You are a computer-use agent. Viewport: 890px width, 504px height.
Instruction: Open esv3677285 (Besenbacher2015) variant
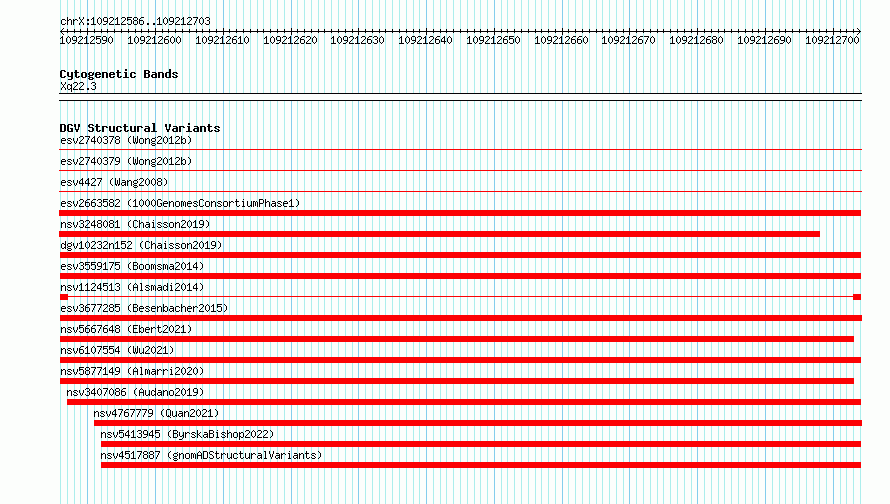point(144,308)
